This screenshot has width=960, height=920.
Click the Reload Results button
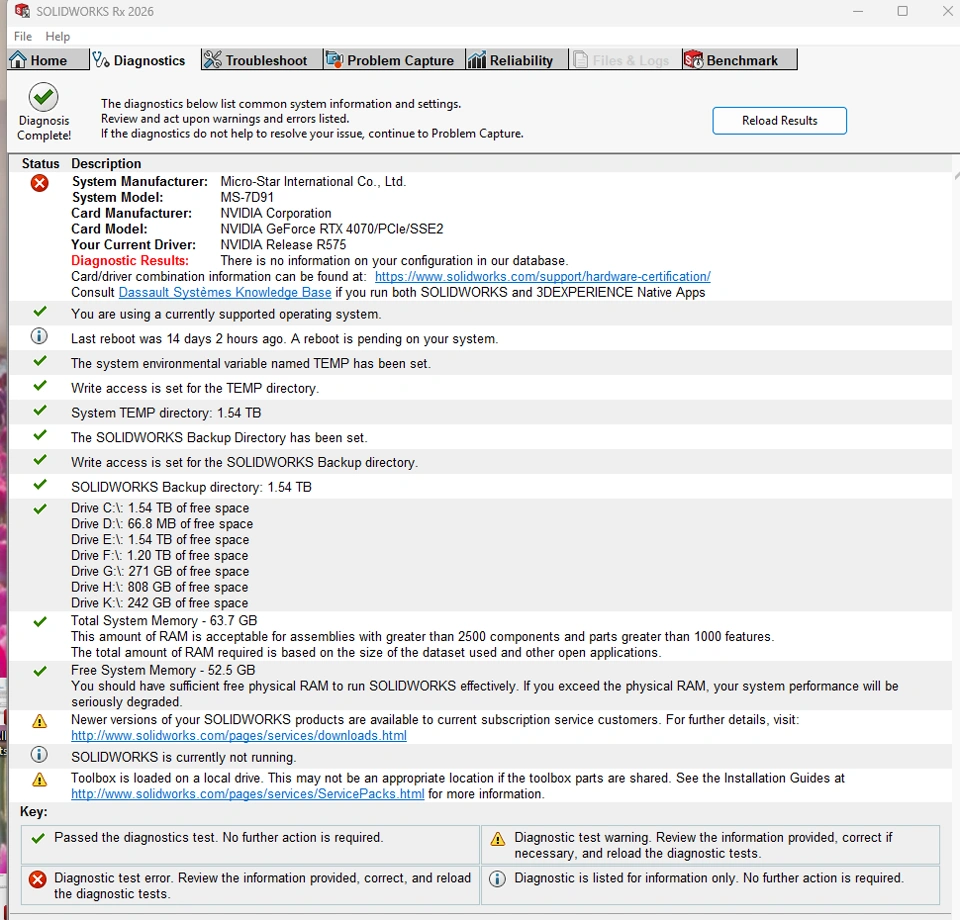click(779, 121)
